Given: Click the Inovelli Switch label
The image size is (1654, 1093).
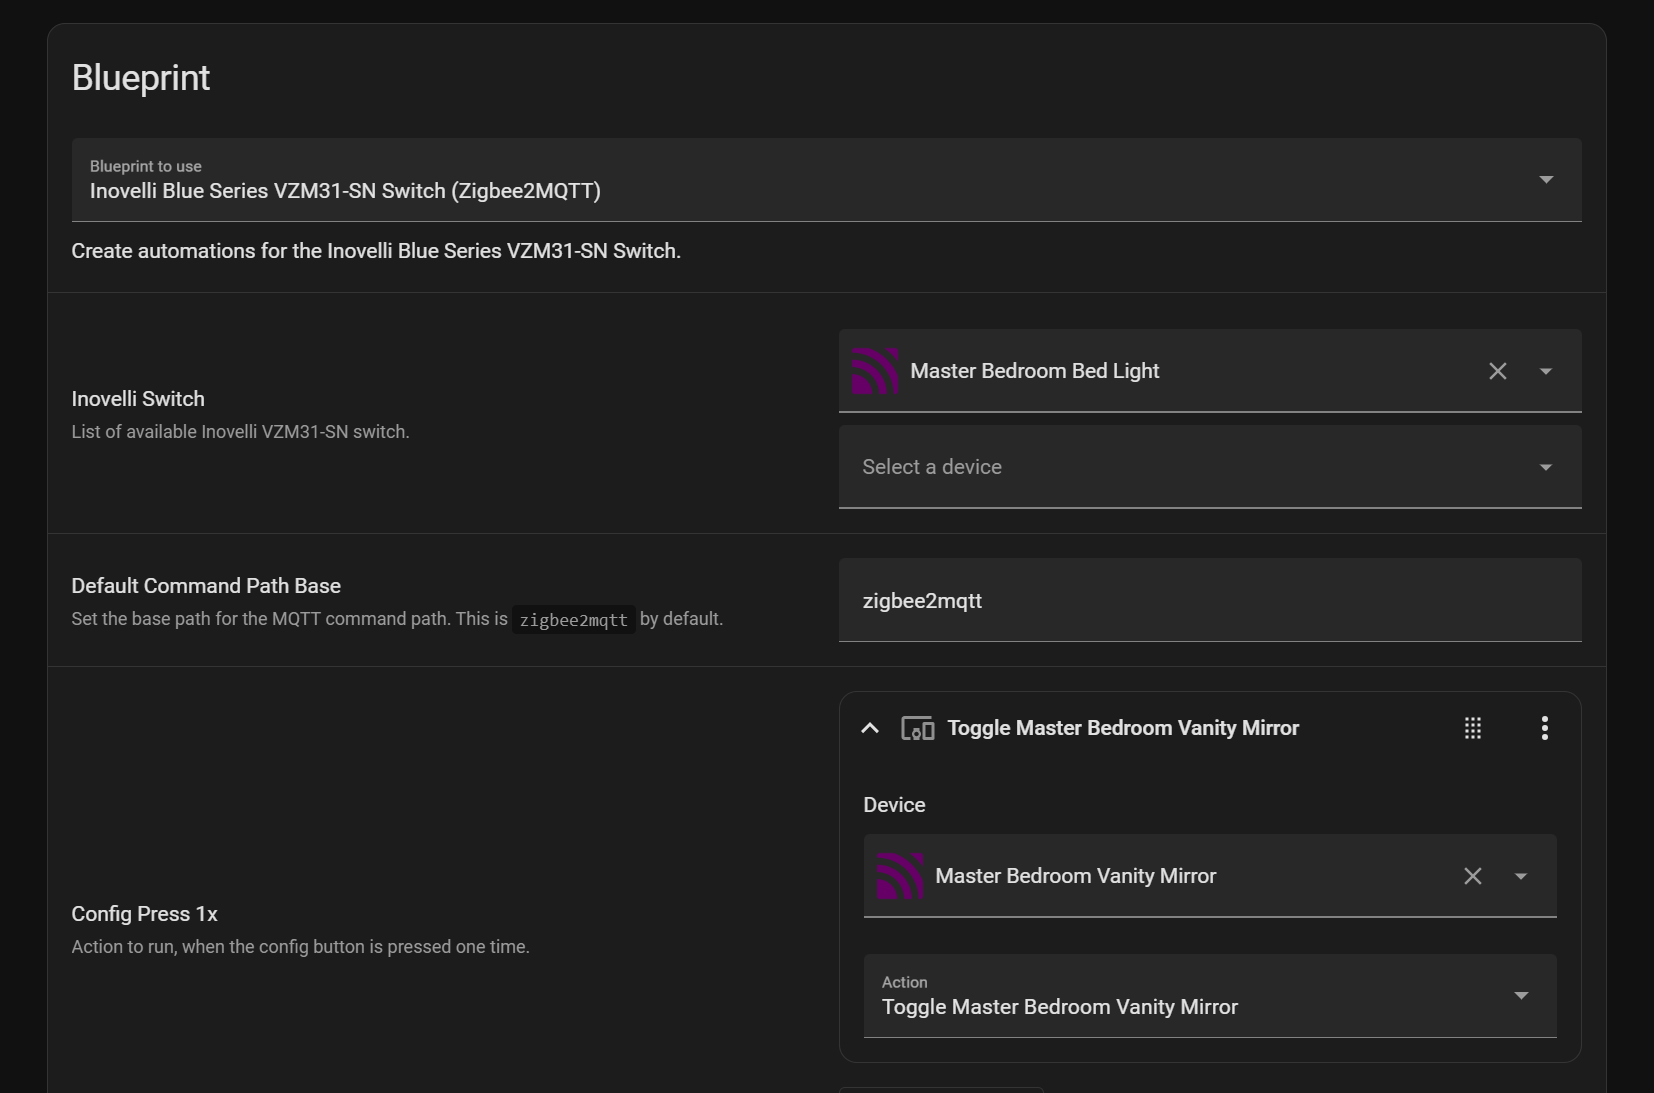Looking at the screenshot, I should (138, 399).
